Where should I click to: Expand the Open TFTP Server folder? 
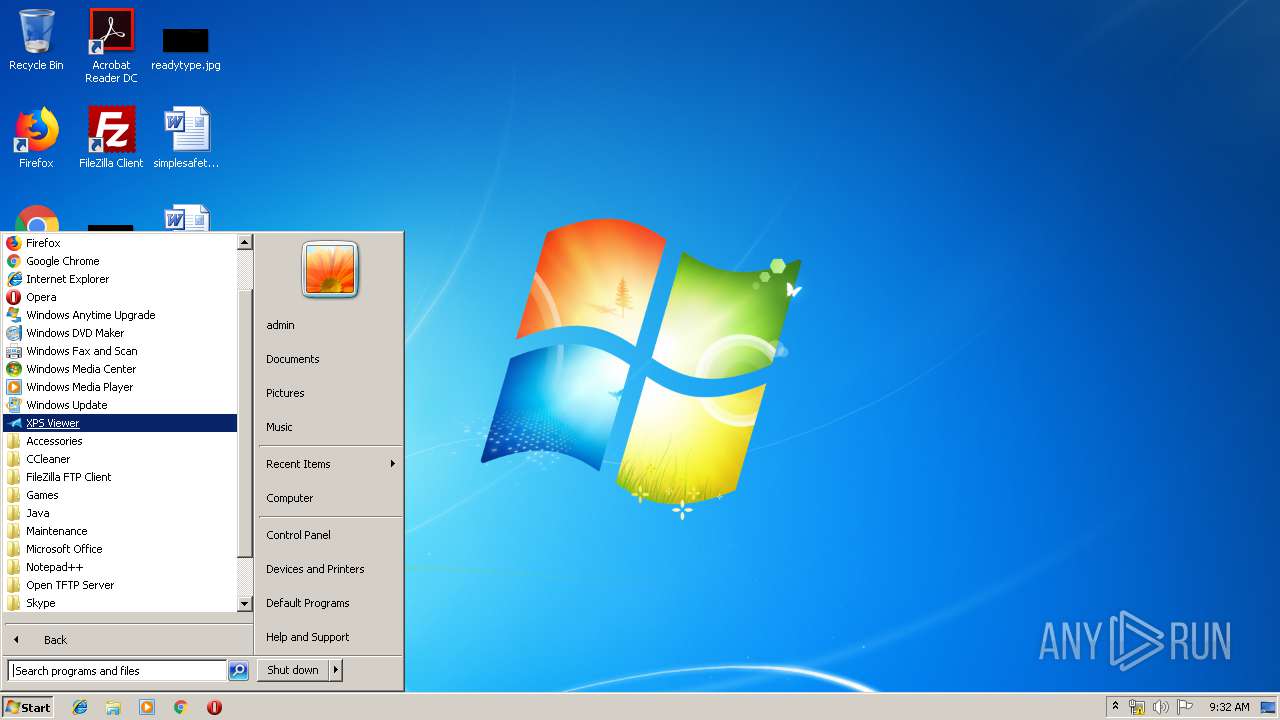click(x=120, y=585)
